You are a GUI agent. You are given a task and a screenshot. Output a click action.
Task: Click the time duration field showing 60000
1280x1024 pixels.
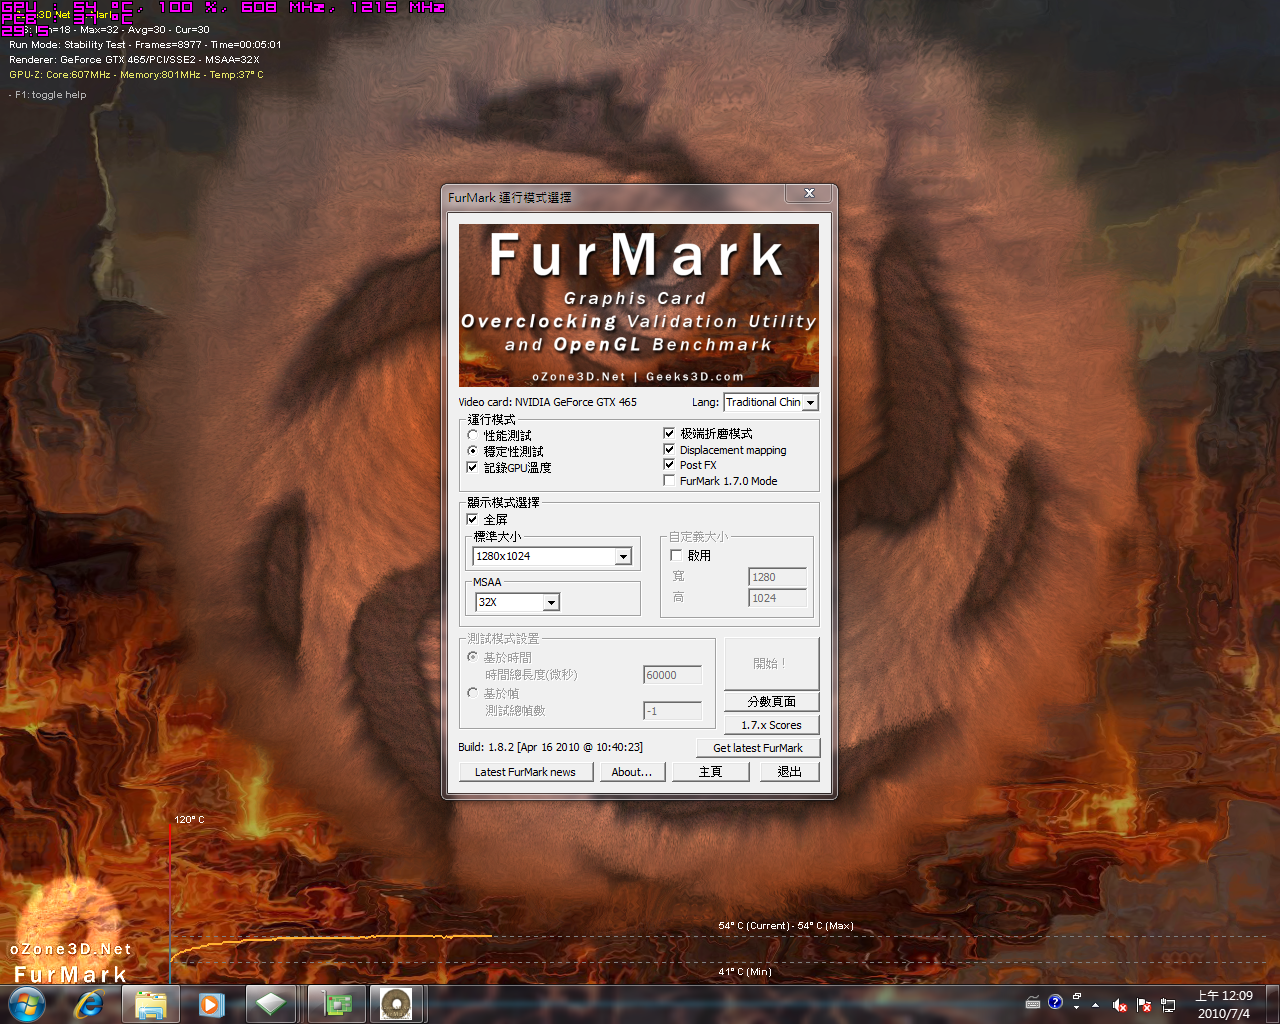tap(672, 675)
